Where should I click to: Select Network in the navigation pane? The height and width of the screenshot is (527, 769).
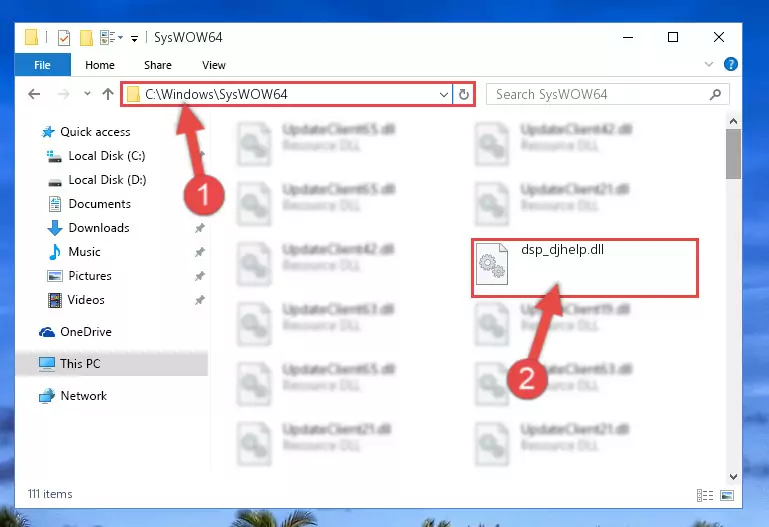(x=83, y=396)
